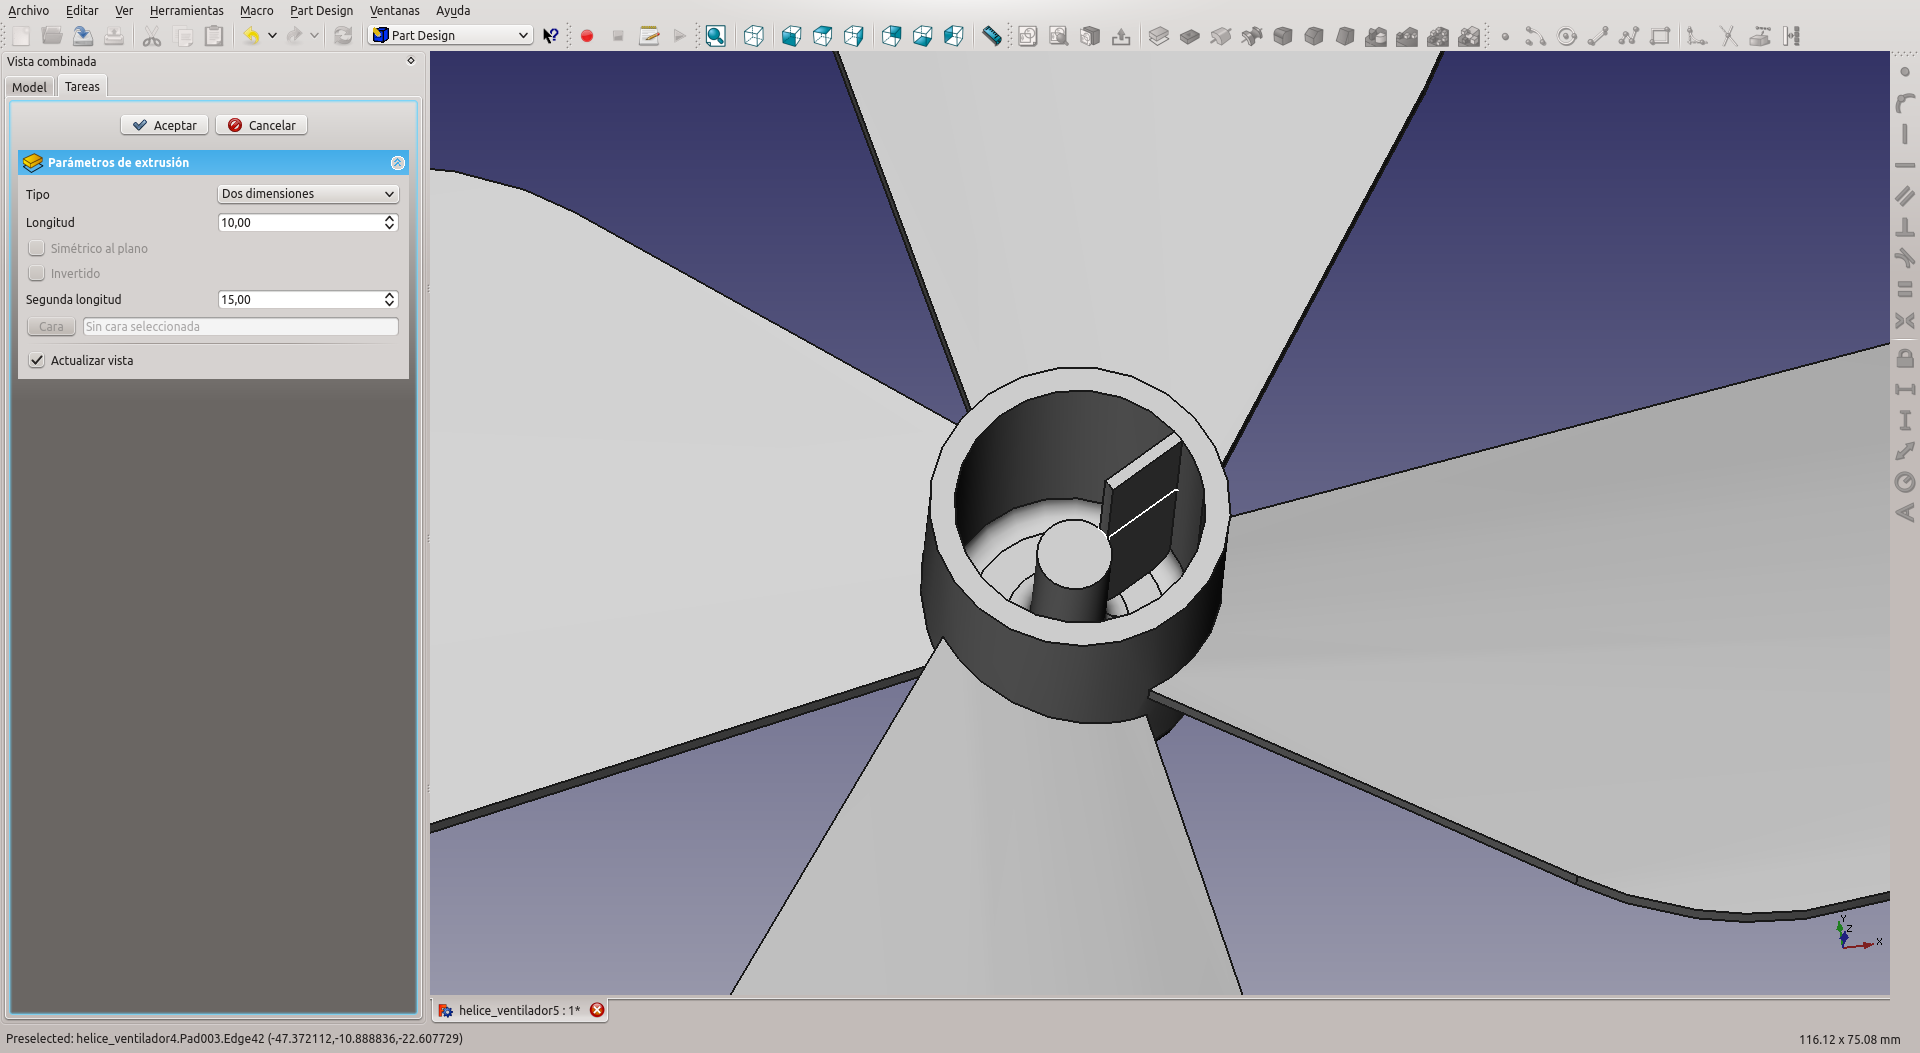Viewport: 1920px width, 1053px height.
Task: Click the MultiTransform icon
Action: (1469, 36)
